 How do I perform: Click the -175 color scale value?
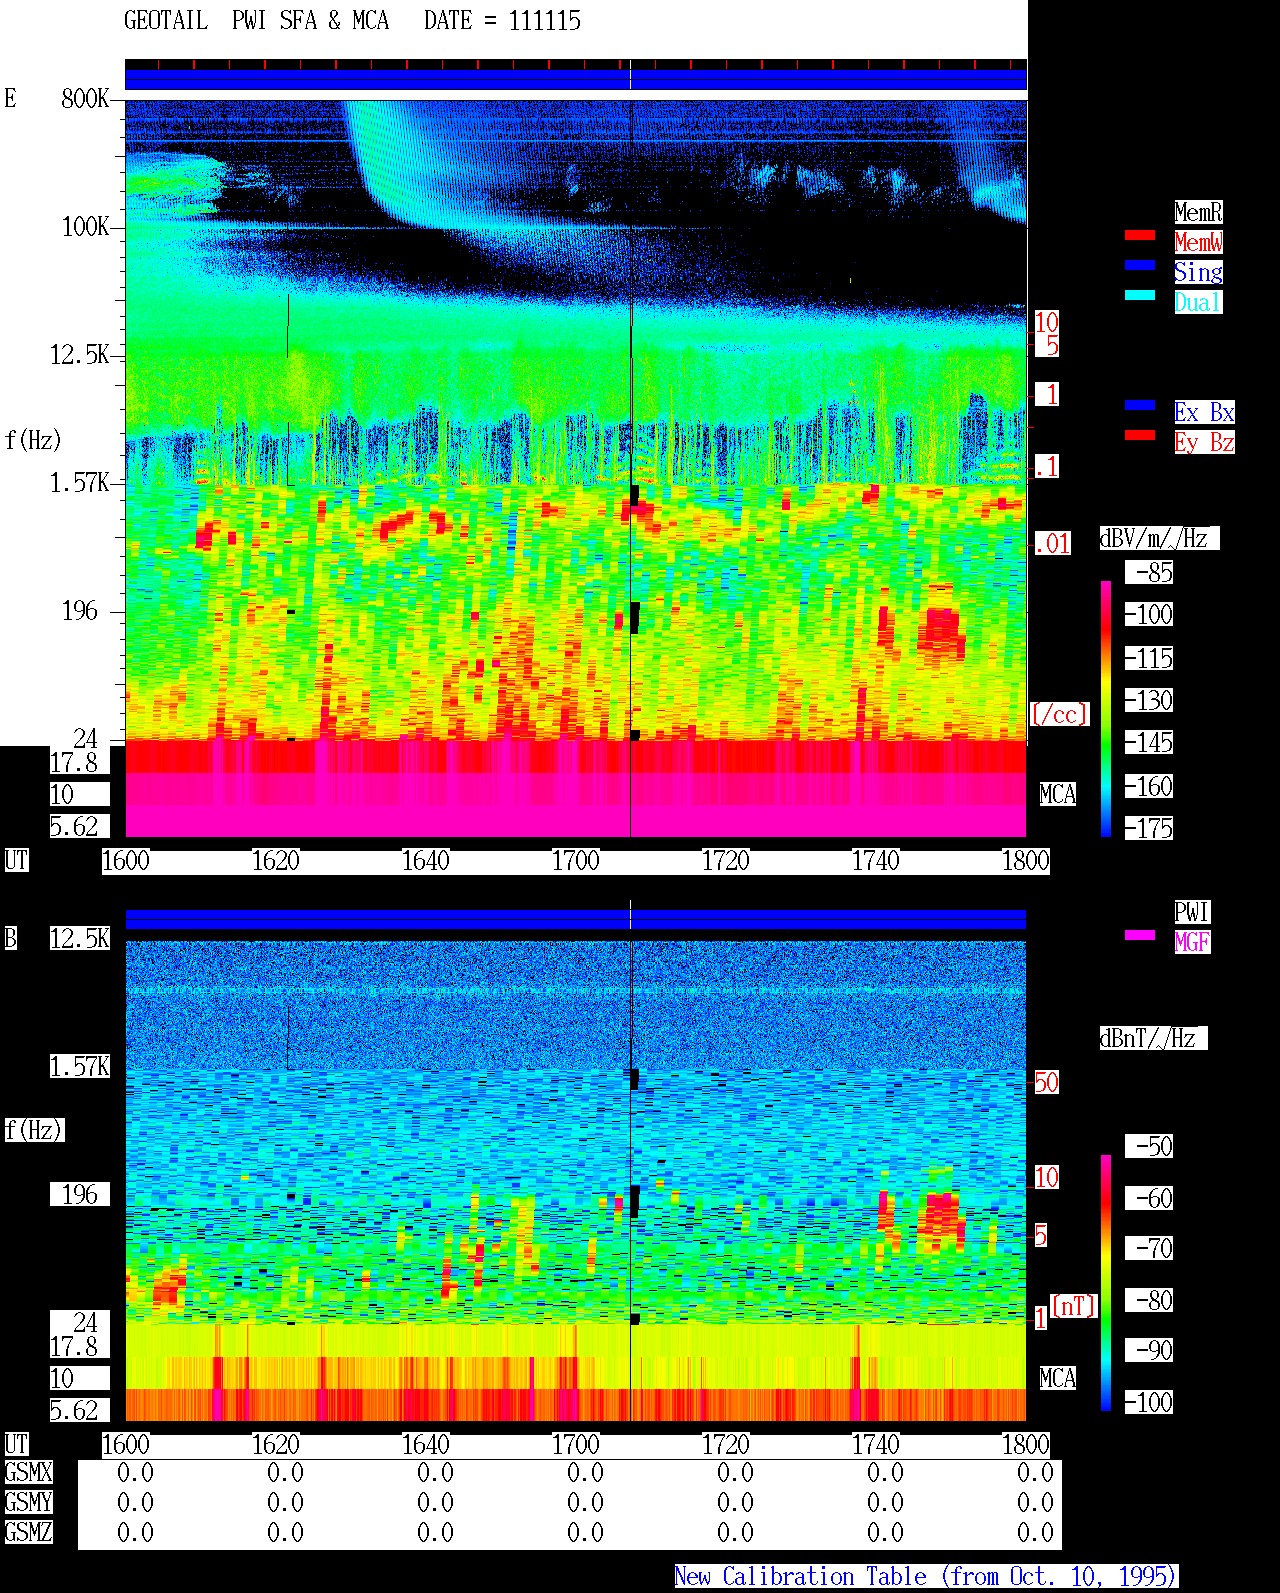pos(1149,829)
